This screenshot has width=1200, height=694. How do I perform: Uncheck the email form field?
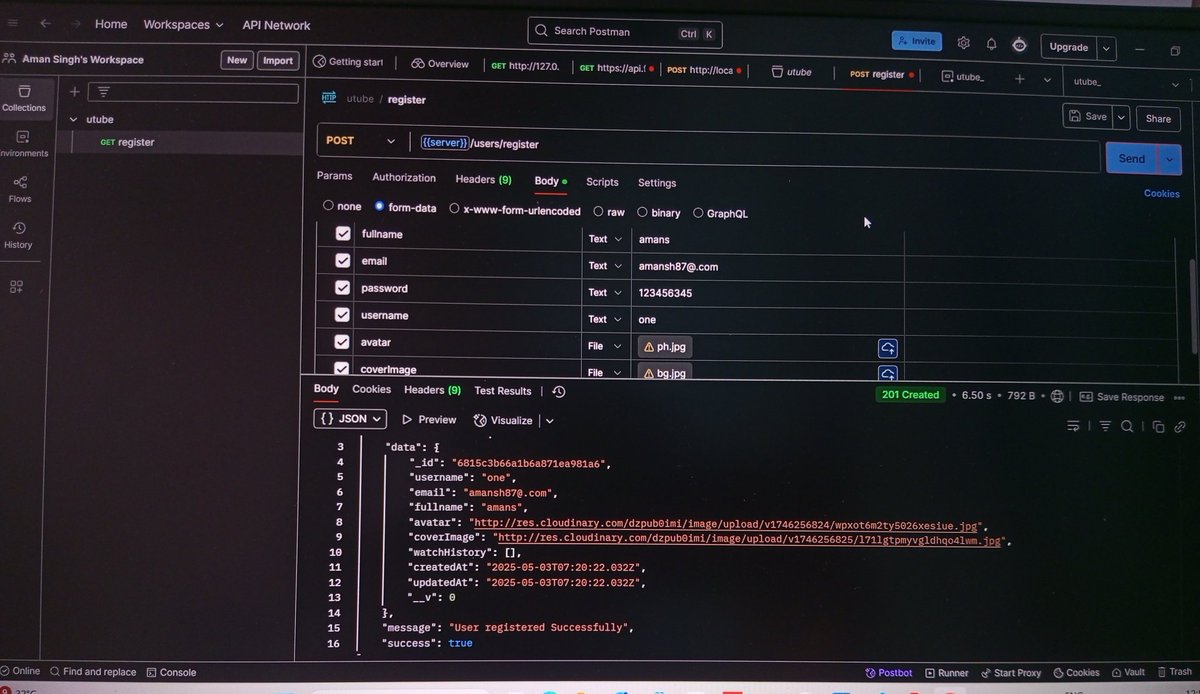[x=343, y=261]
